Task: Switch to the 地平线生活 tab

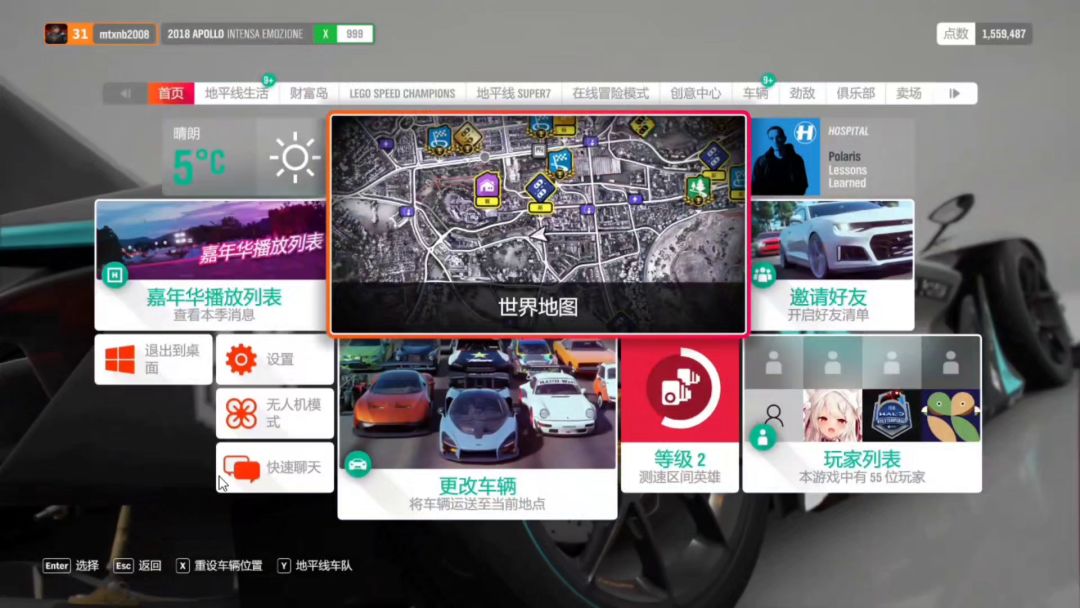Action: (236, 93)
